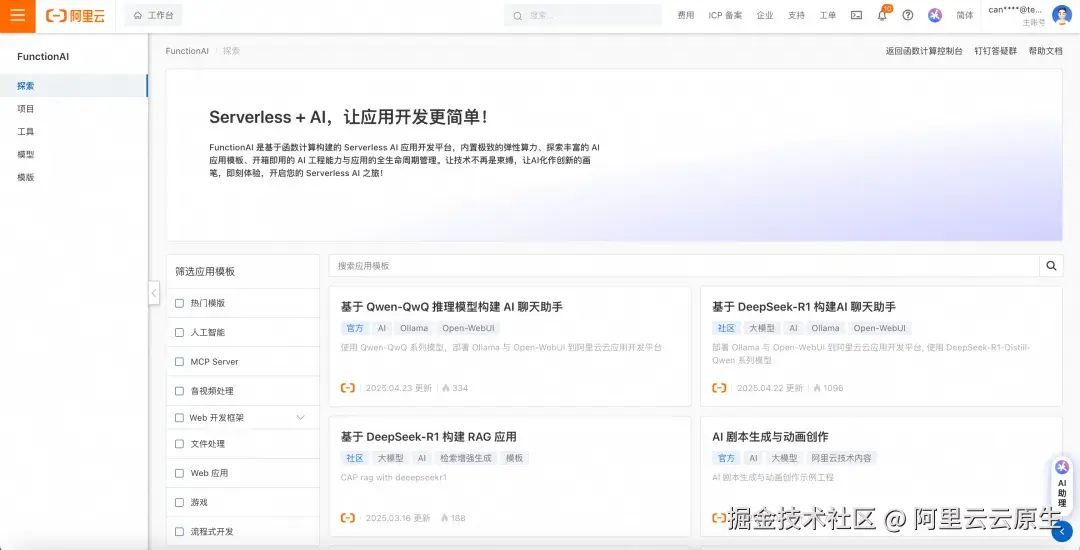1080x550 pixels.
Task: Click the publisher logo on the DeepSeek-R1 聊天助手 card
Action: (719, 388)
